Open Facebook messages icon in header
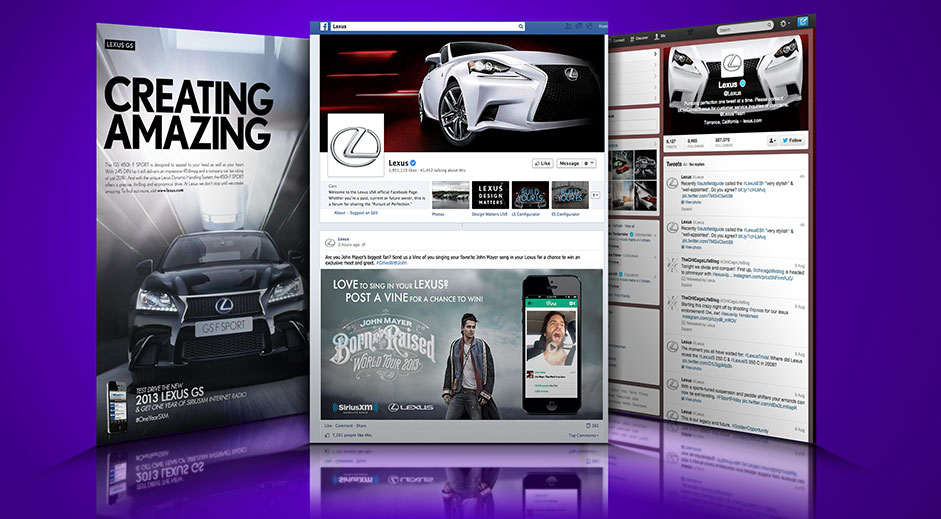Viewport: 941px width, 519px height. pyautogui.click(x=579, y=26)
